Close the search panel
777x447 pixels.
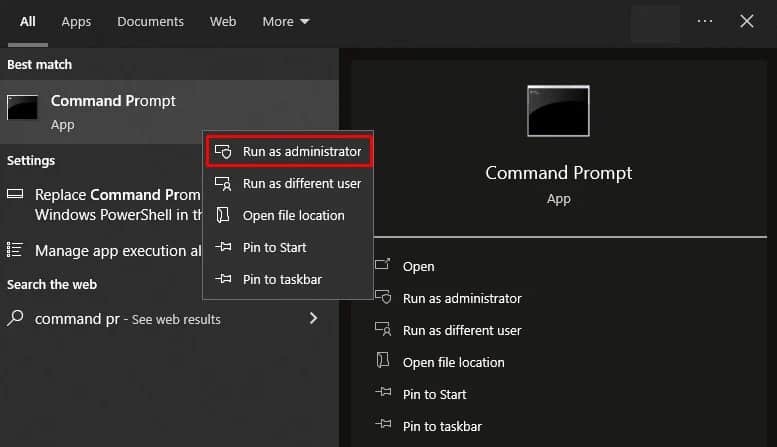pos(747,21)
